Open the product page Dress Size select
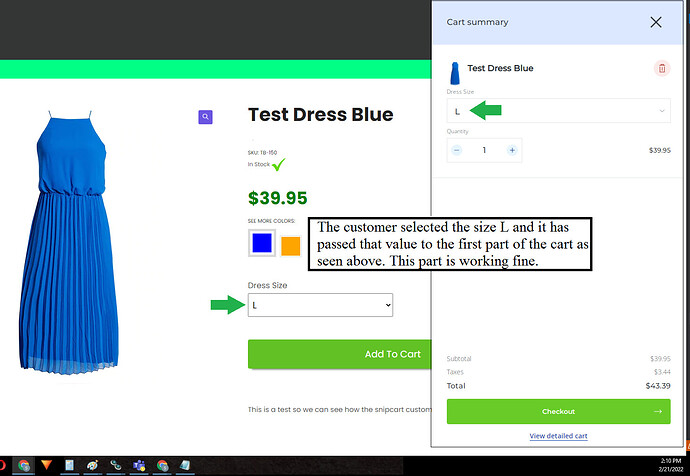The image size is (690, 476). (320, 305)
